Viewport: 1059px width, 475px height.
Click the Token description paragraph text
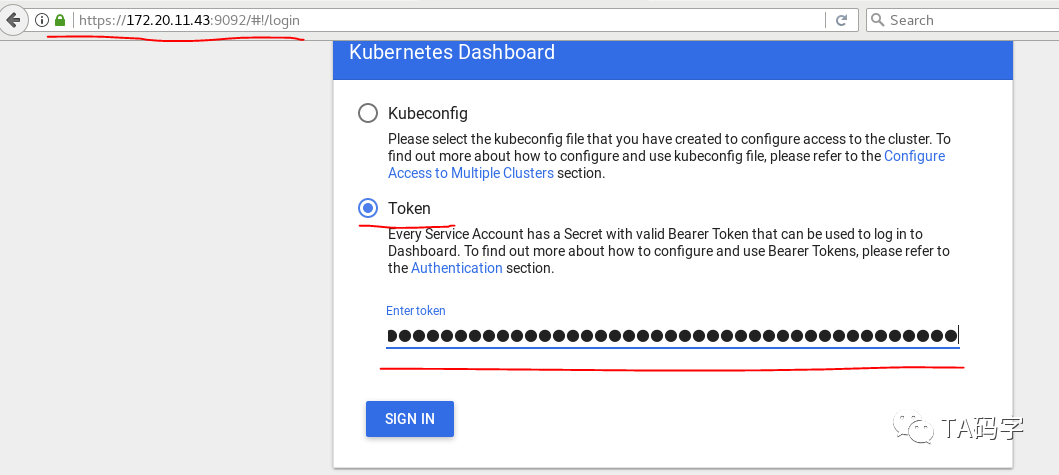(x=668, y=251)
